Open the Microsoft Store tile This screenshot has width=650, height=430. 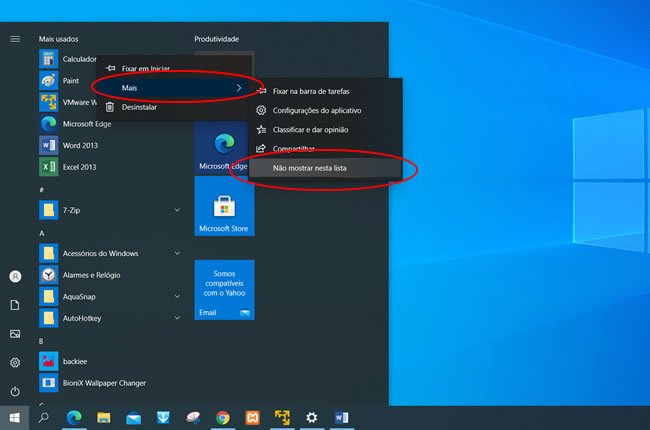pyautogui.click(x=224, y=207)
